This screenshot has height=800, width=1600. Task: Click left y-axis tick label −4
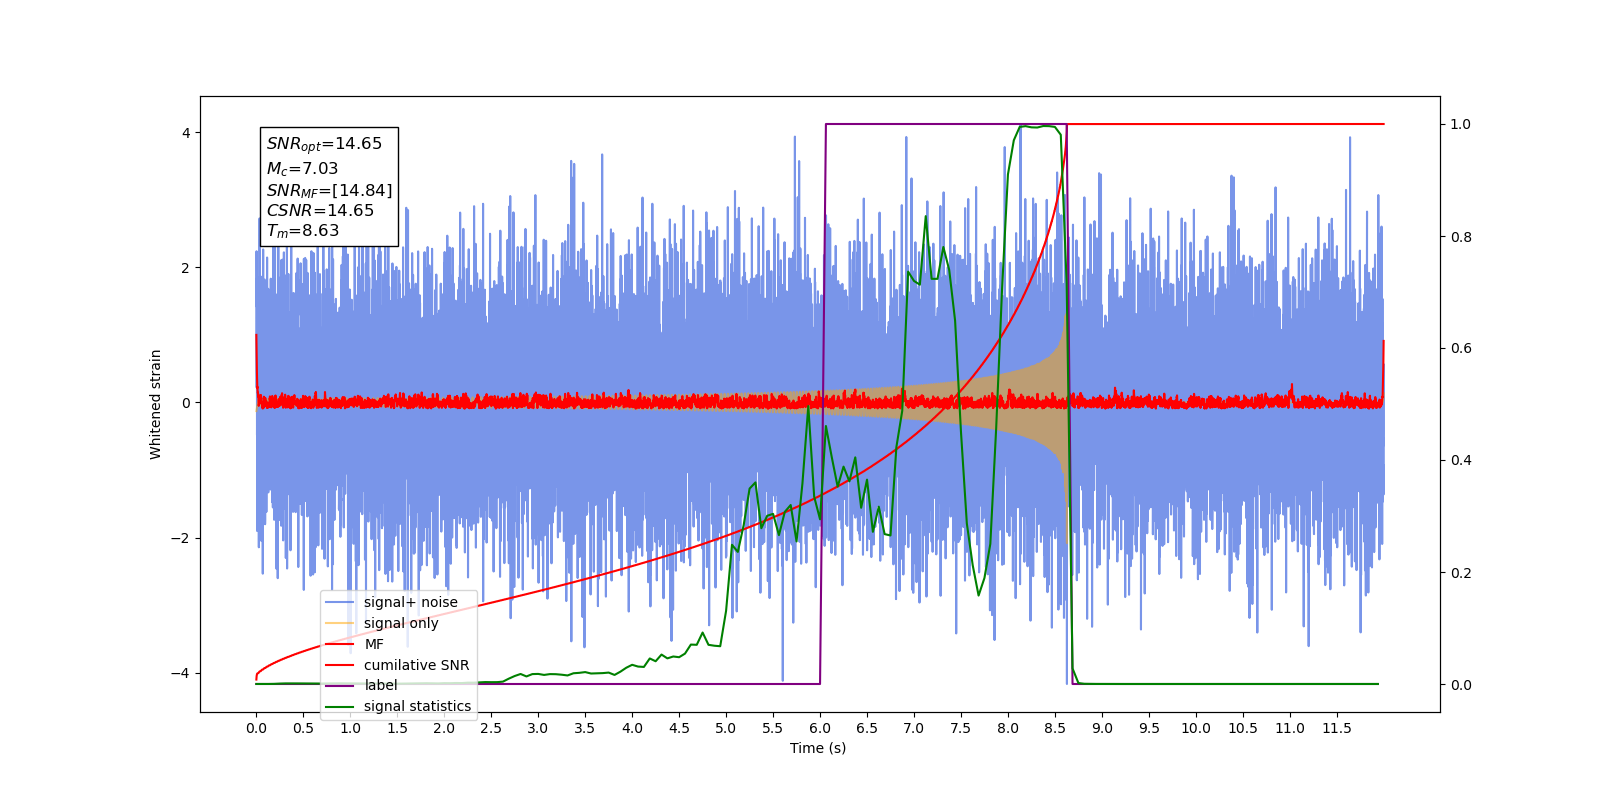coord(181,673)
